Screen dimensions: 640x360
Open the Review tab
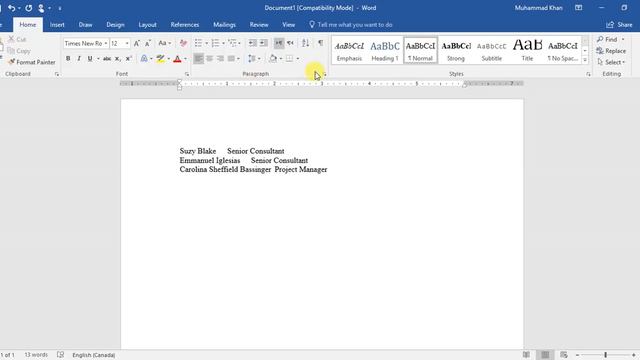[x=259, y=24]
